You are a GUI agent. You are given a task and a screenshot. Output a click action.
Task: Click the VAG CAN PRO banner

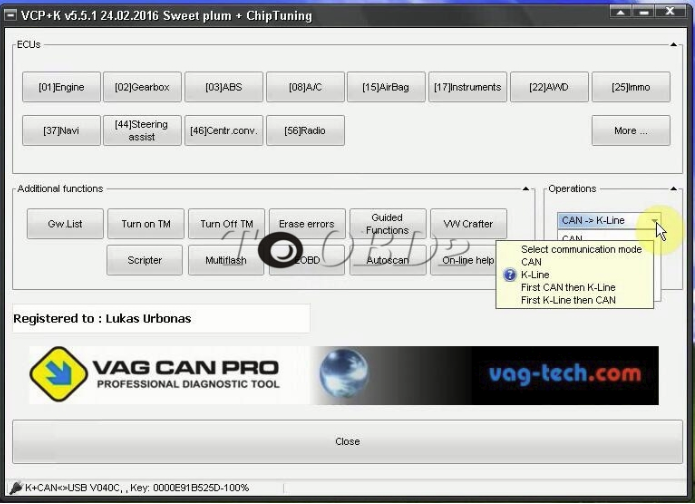click(344, 375)
